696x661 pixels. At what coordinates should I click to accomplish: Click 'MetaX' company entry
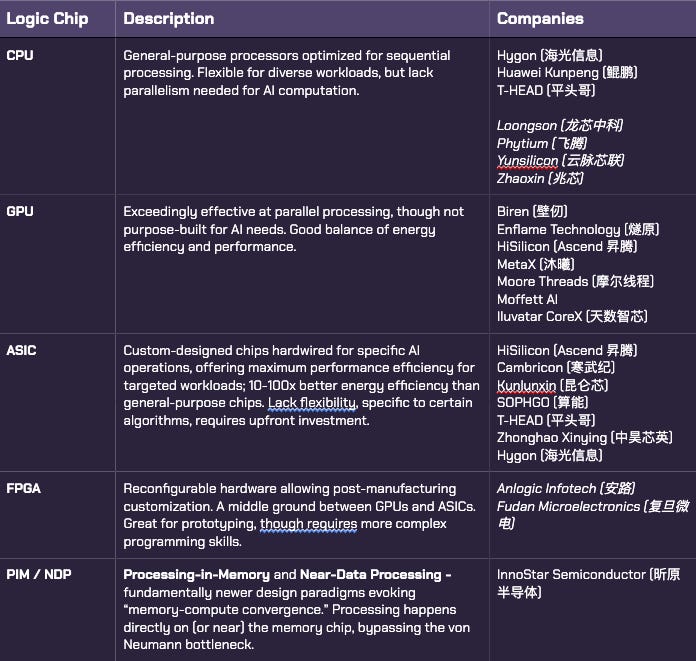click(535, 265)
